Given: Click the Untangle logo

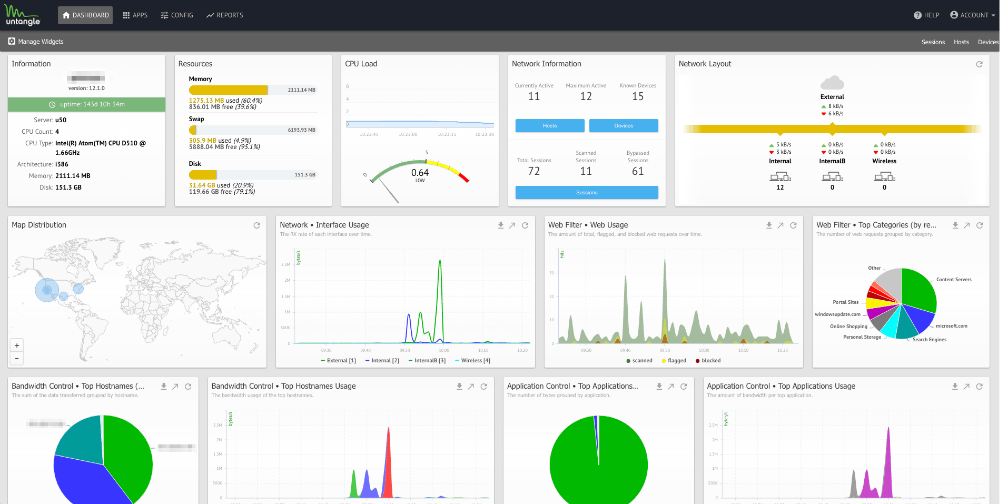Looking at the screenshot, I should tap(22, 15).
